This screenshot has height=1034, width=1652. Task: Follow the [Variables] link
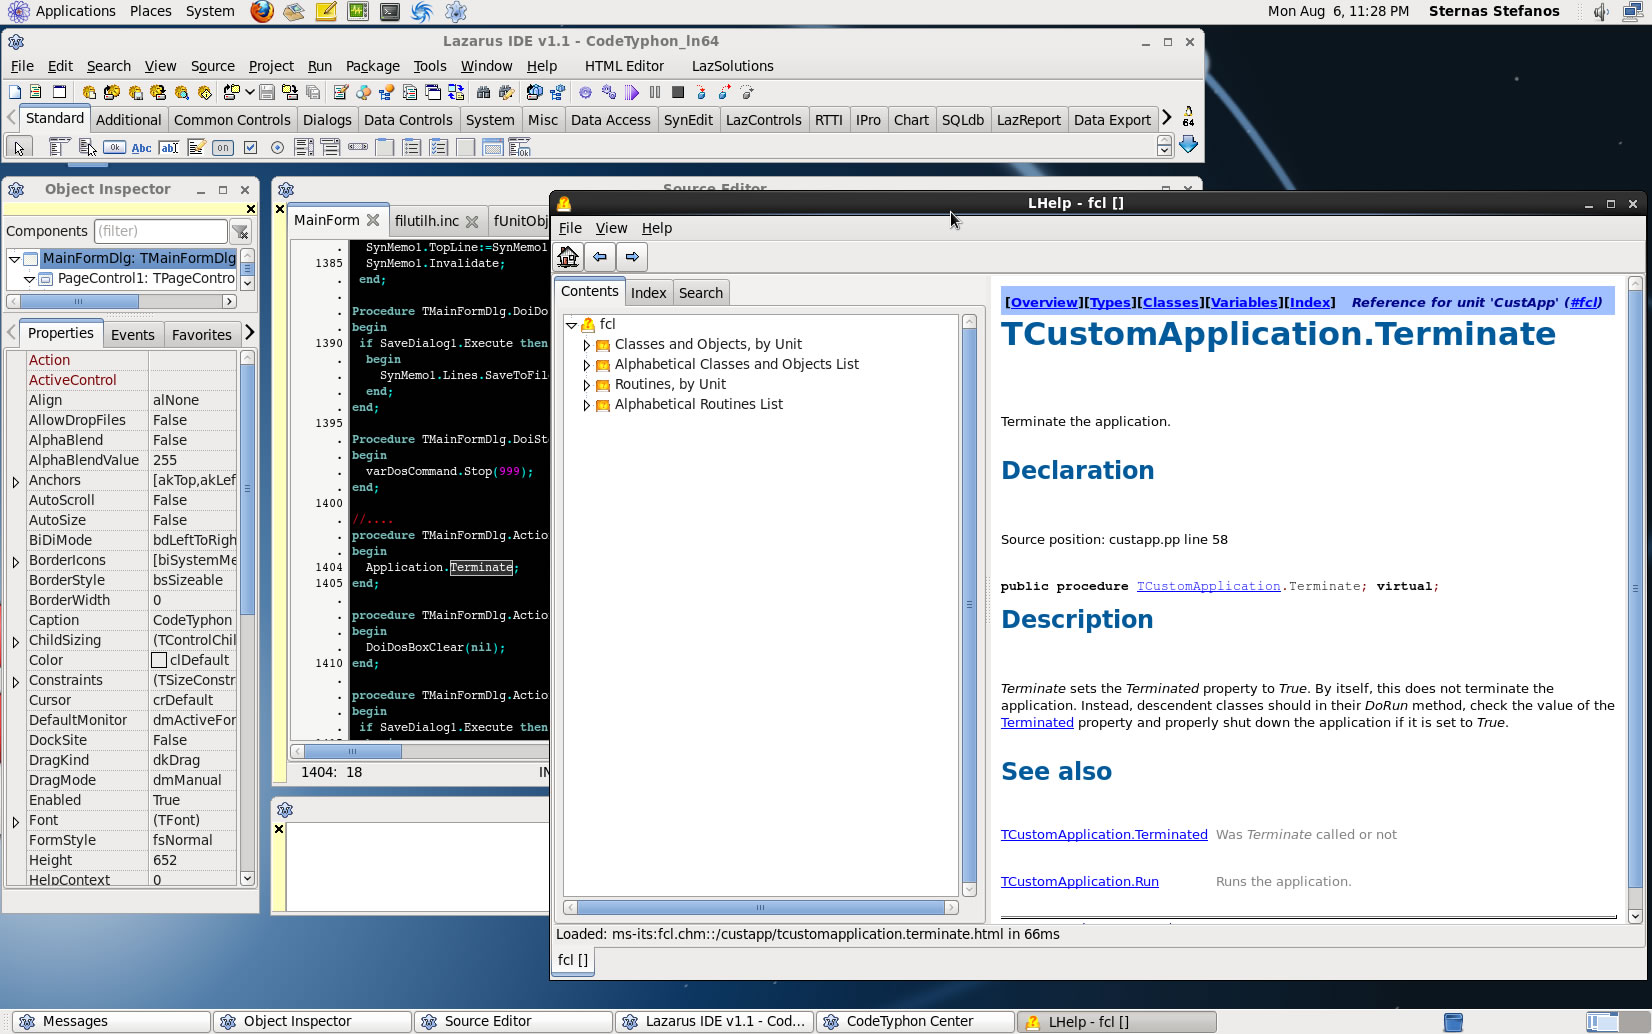1244,302
